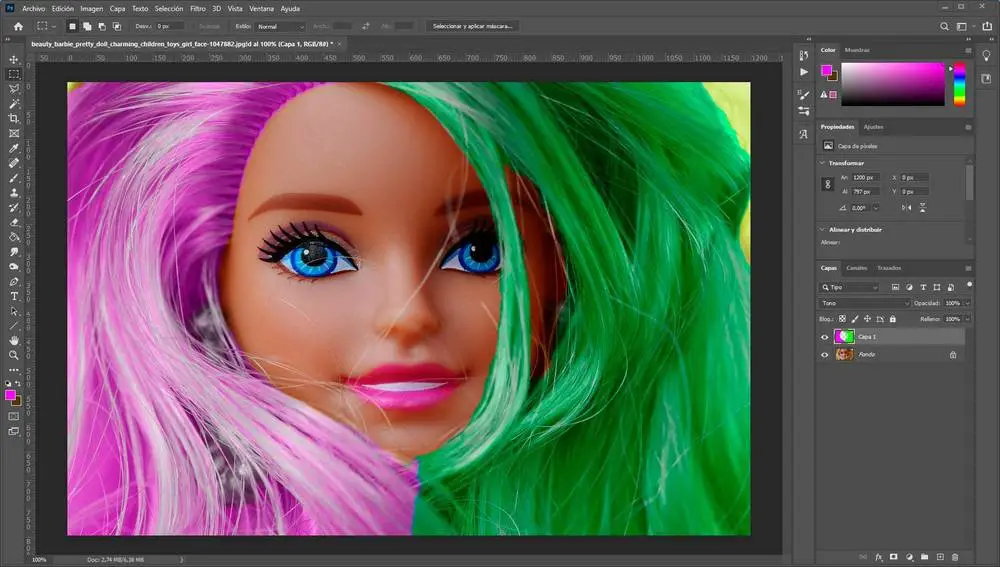
Task: Pick the Horizontal Type tool
Action: click(14, 296)
